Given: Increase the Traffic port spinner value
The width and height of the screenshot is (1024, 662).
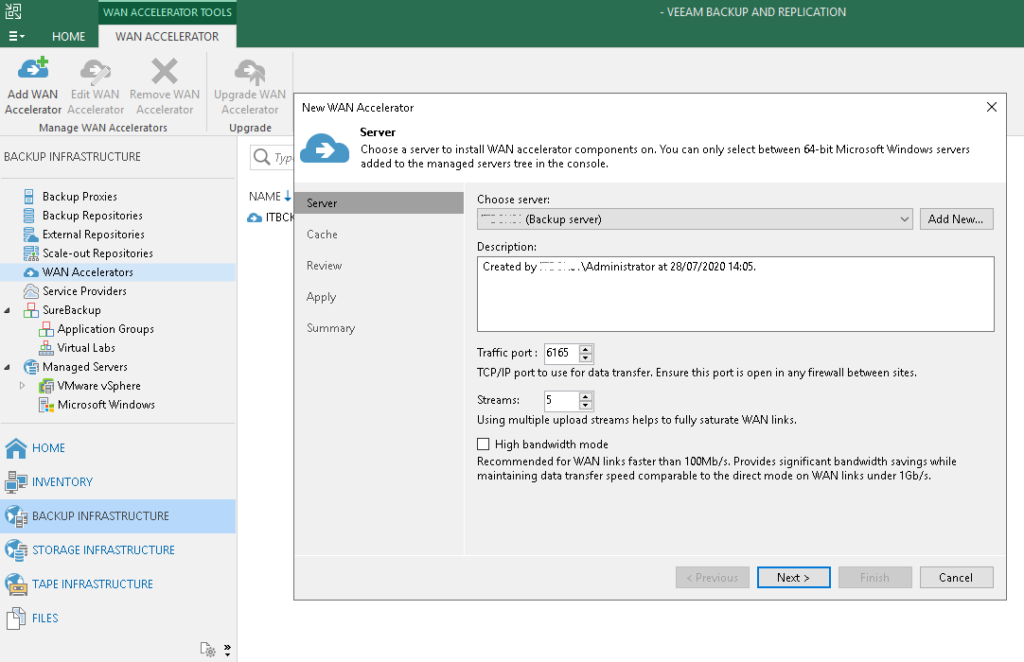Looking at the screenshot, I should click(586, 348).
